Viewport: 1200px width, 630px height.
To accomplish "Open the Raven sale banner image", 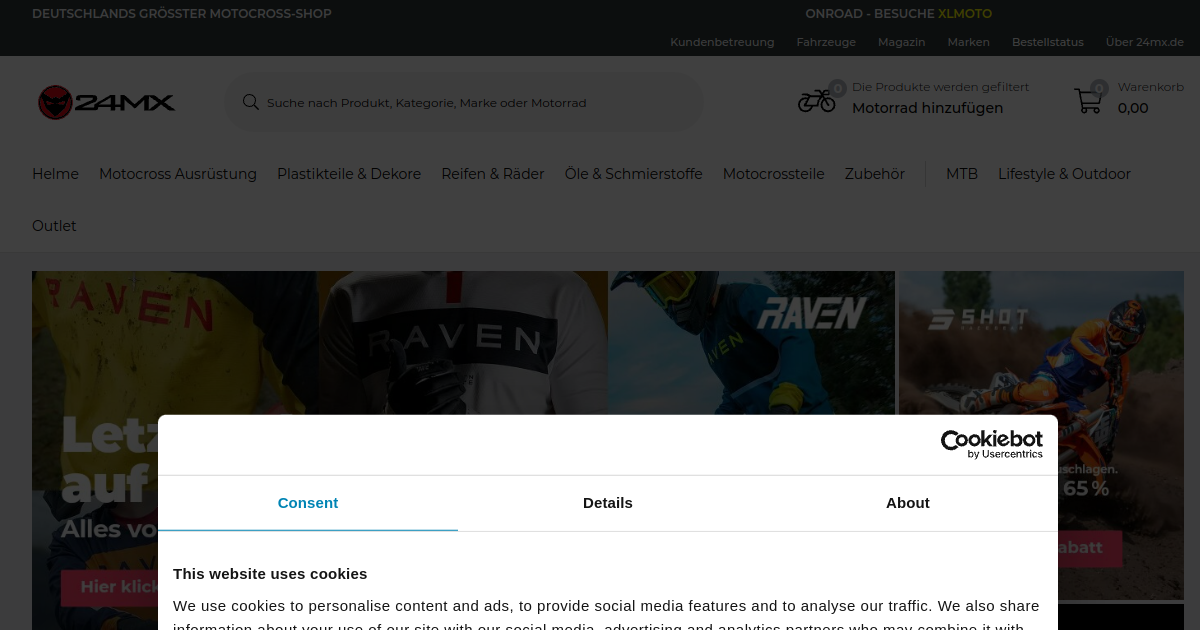I will pos(463,343).
